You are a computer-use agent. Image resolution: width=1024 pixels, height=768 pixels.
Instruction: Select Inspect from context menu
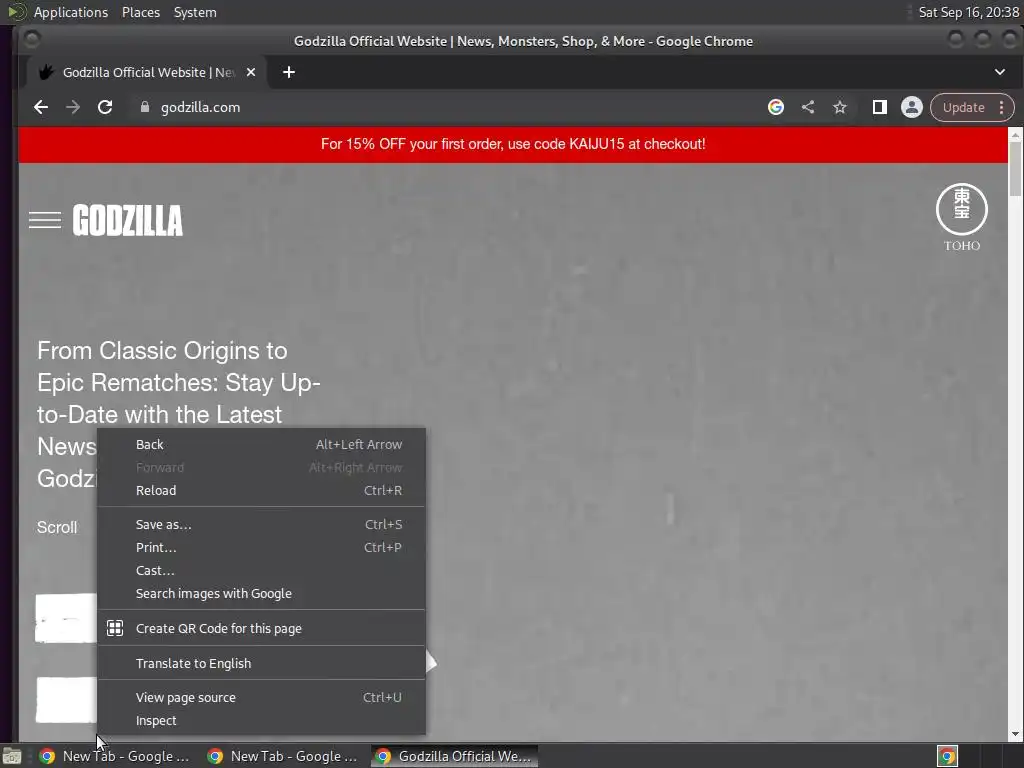(x=261, y=720)
